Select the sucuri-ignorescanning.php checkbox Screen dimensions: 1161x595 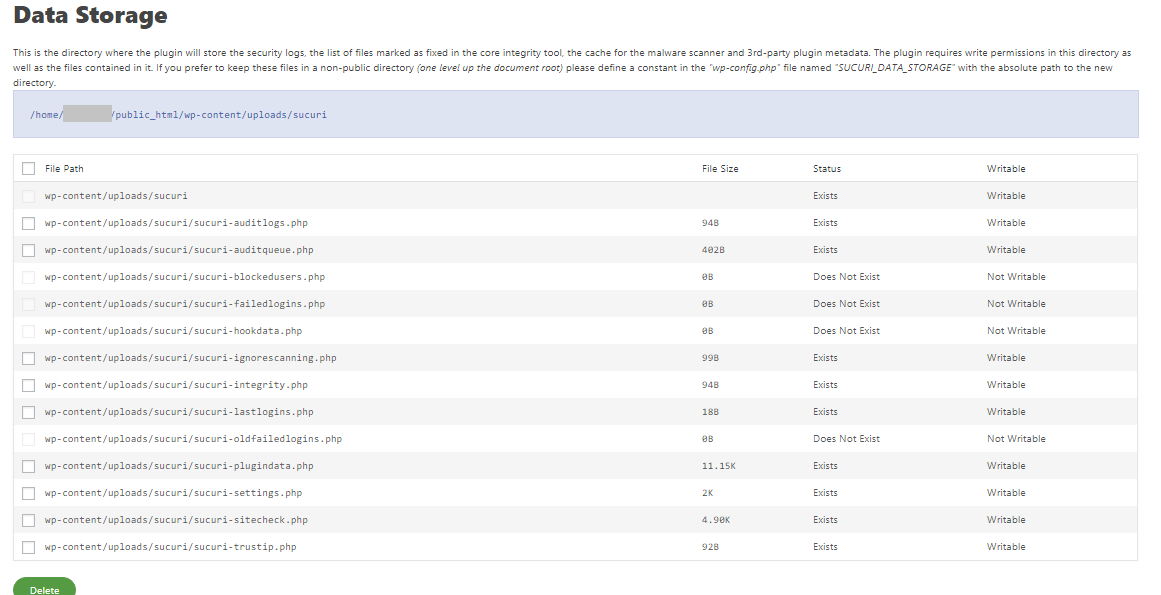[x=28, y=358]
